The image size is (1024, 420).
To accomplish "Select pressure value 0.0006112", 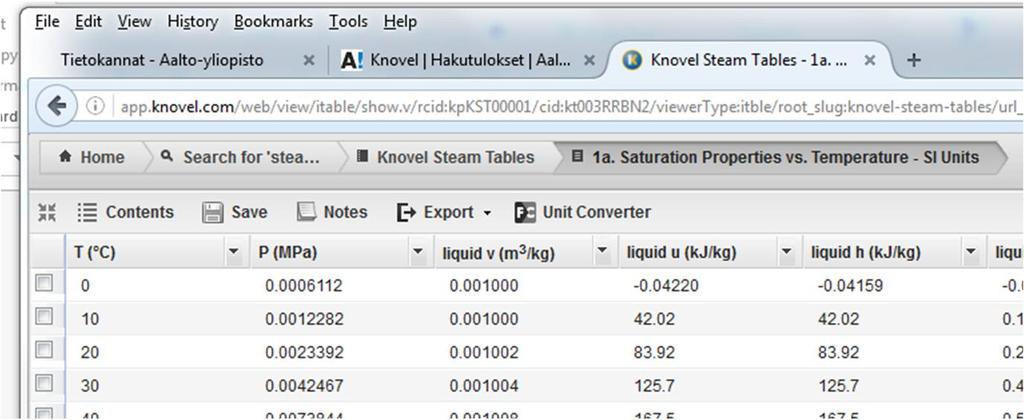I will point(304,285).
